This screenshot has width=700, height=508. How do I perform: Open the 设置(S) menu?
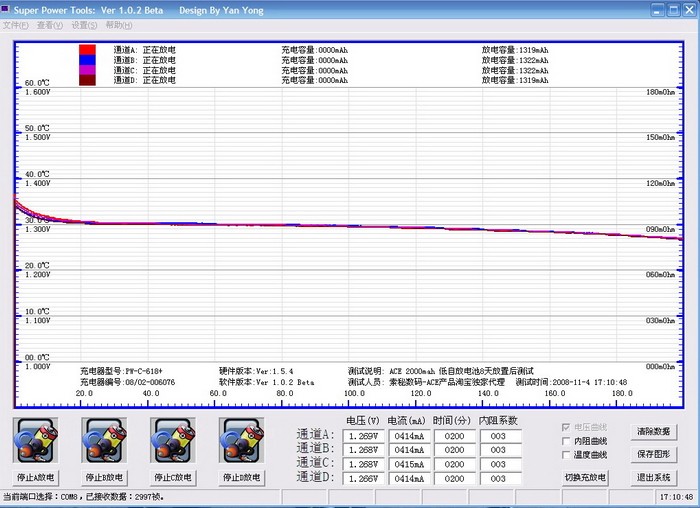click(84, 25)
